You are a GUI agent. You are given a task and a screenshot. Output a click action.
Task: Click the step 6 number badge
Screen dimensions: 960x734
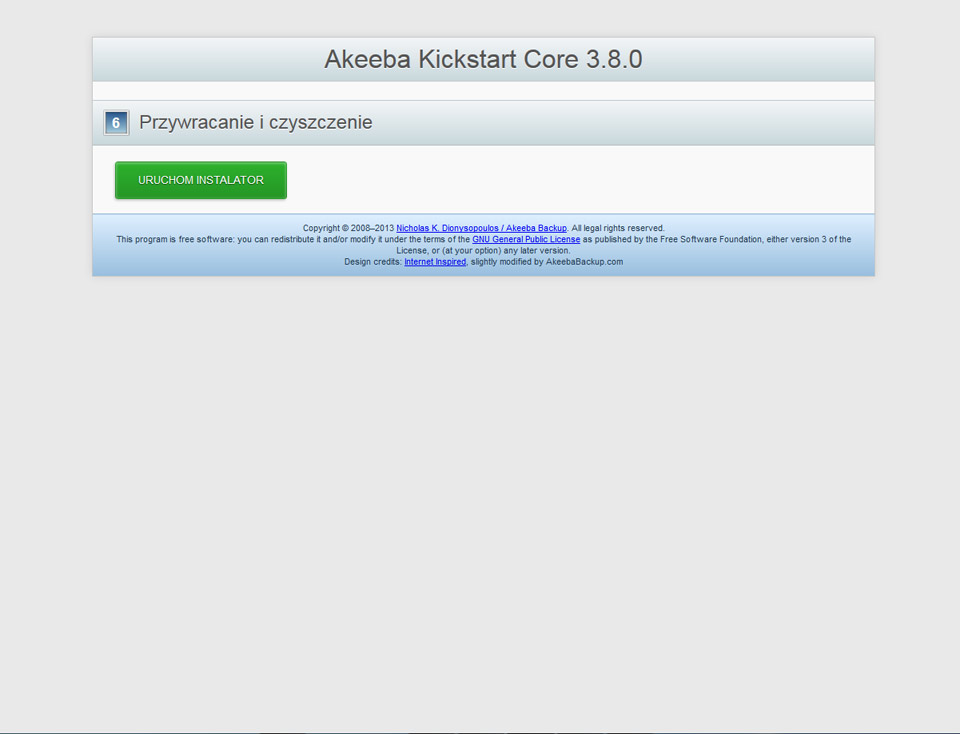coord(116,123)
